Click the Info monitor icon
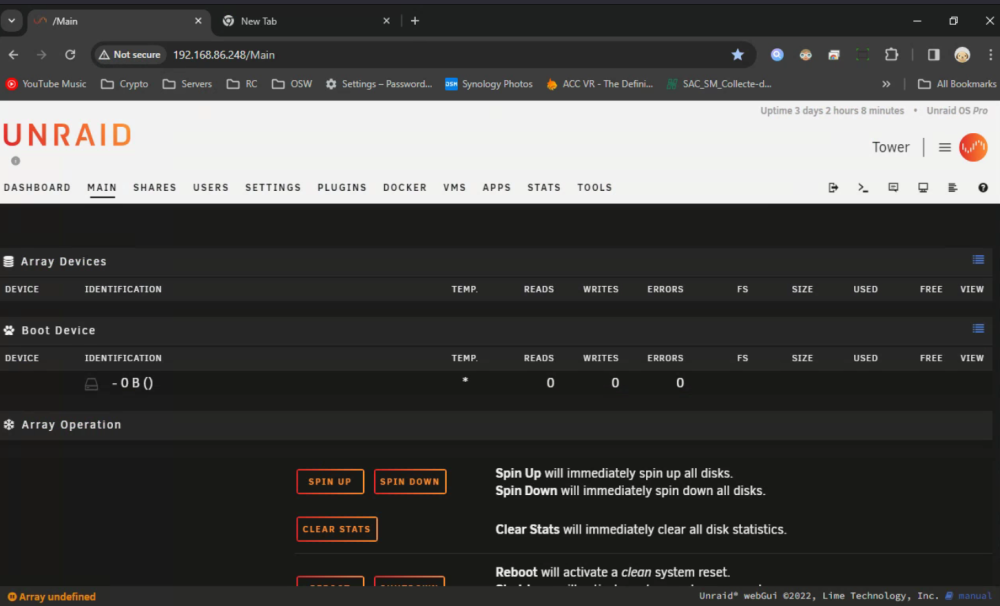The image size is (1000, 606). click(923, 188)
